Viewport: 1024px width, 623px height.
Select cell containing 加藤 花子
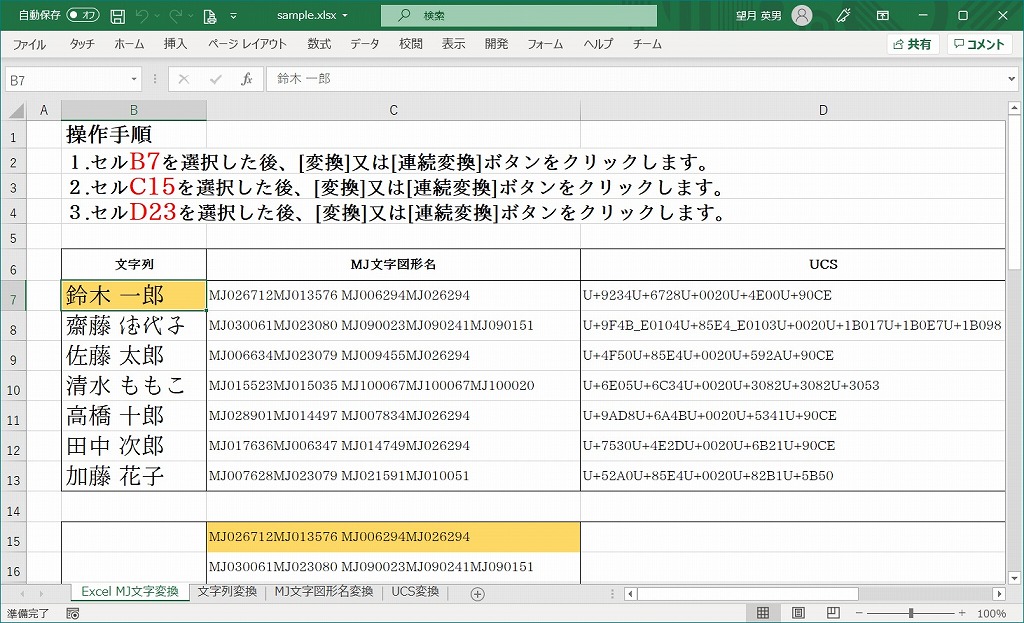click(134, 475)
